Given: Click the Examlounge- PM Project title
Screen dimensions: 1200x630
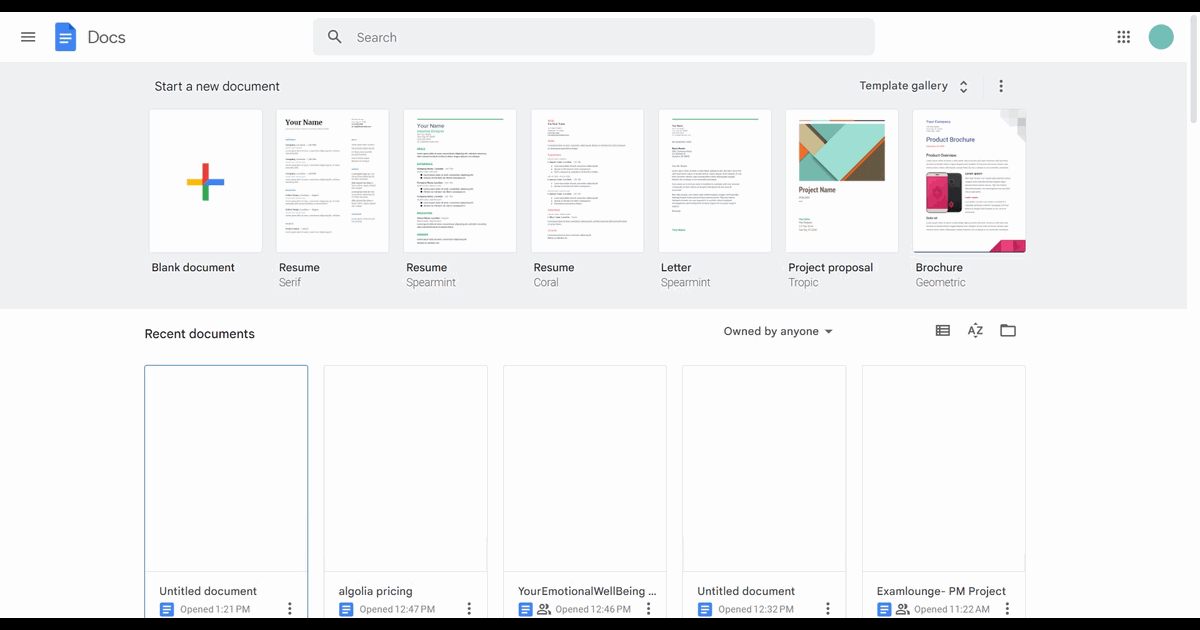Looking at the screenshot, I should click(x=941, y=591).
